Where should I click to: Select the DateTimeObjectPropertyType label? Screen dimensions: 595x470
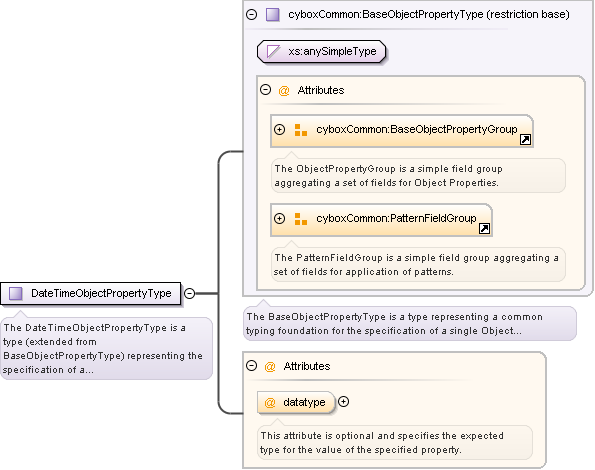[x=101, y=293]
